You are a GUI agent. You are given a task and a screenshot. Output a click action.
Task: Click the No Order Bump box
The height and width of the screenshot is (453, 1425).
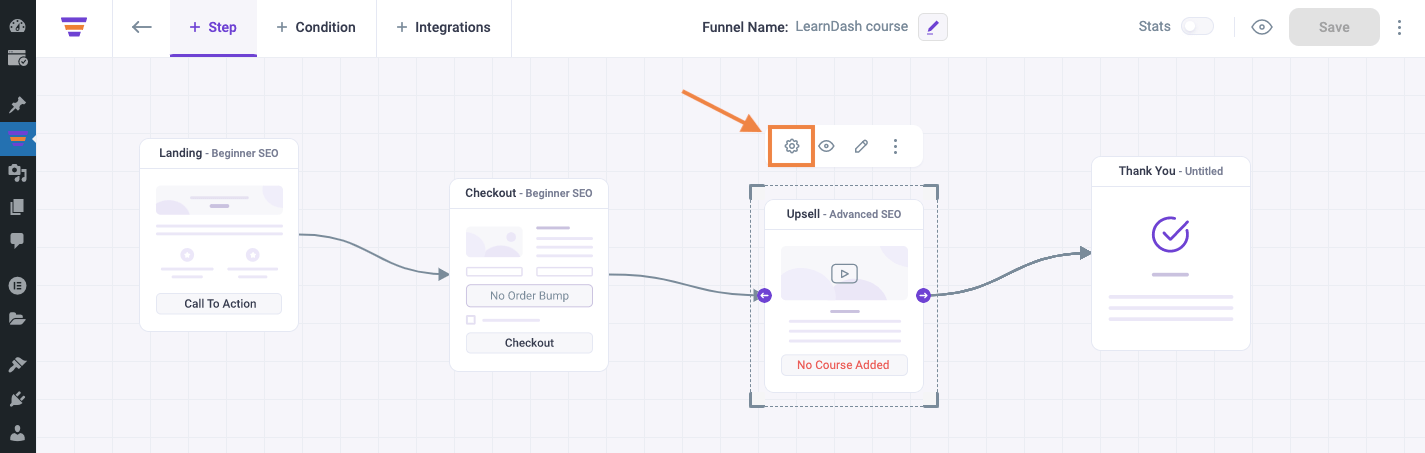pos(529,296)
